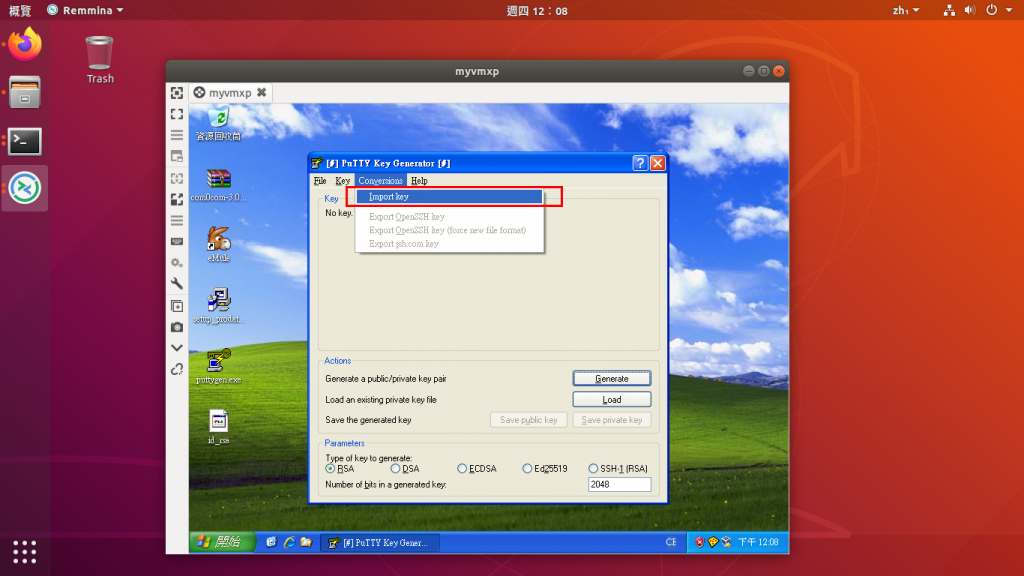1024x576 pixels.
Task: Click the PuTTY Key Gener... taskbar button
Action: [x=379, y=543]
